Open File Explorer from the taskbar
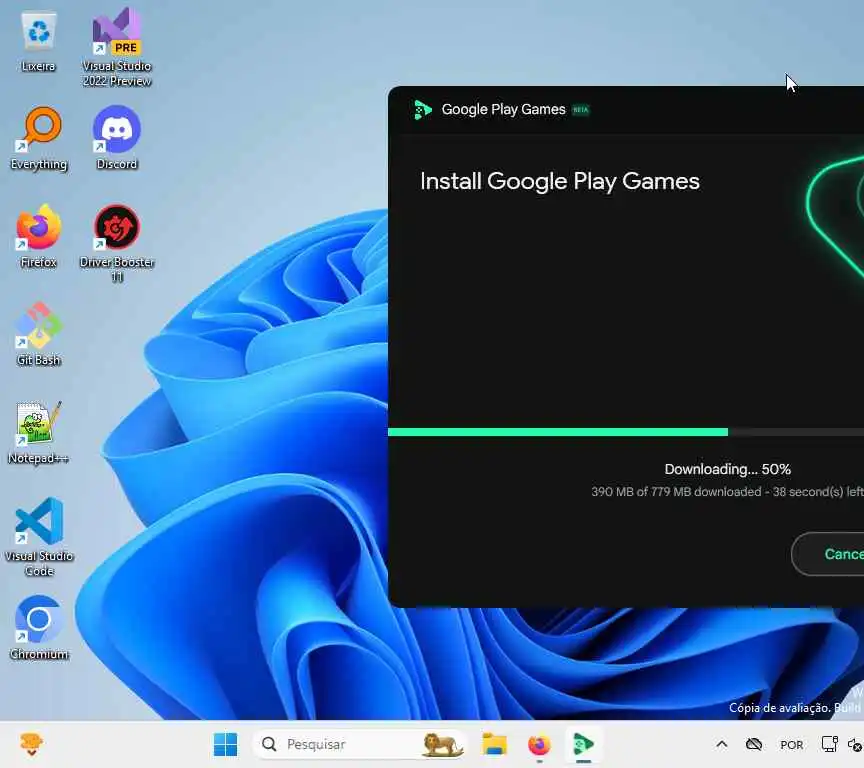Screen dimensions: 864x768 coord(494,744)
